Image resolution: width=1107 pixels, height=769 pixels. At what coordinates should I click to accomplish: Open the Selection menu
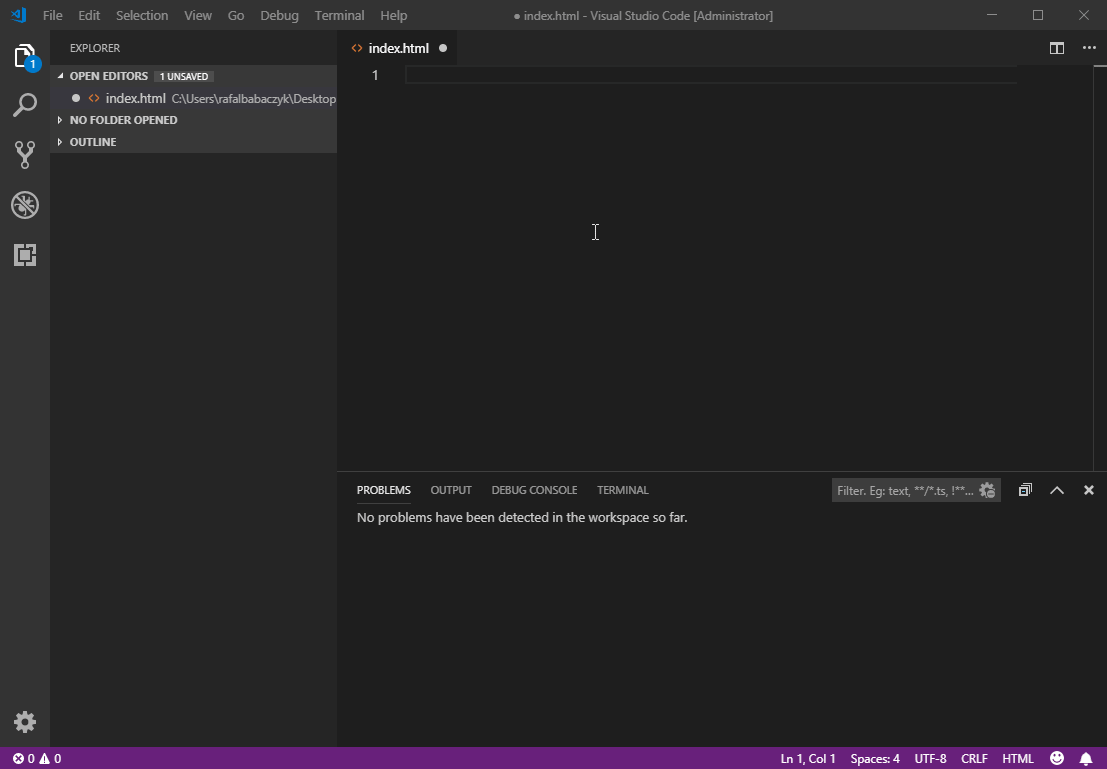pyautogui.click(x=142, y=15)
